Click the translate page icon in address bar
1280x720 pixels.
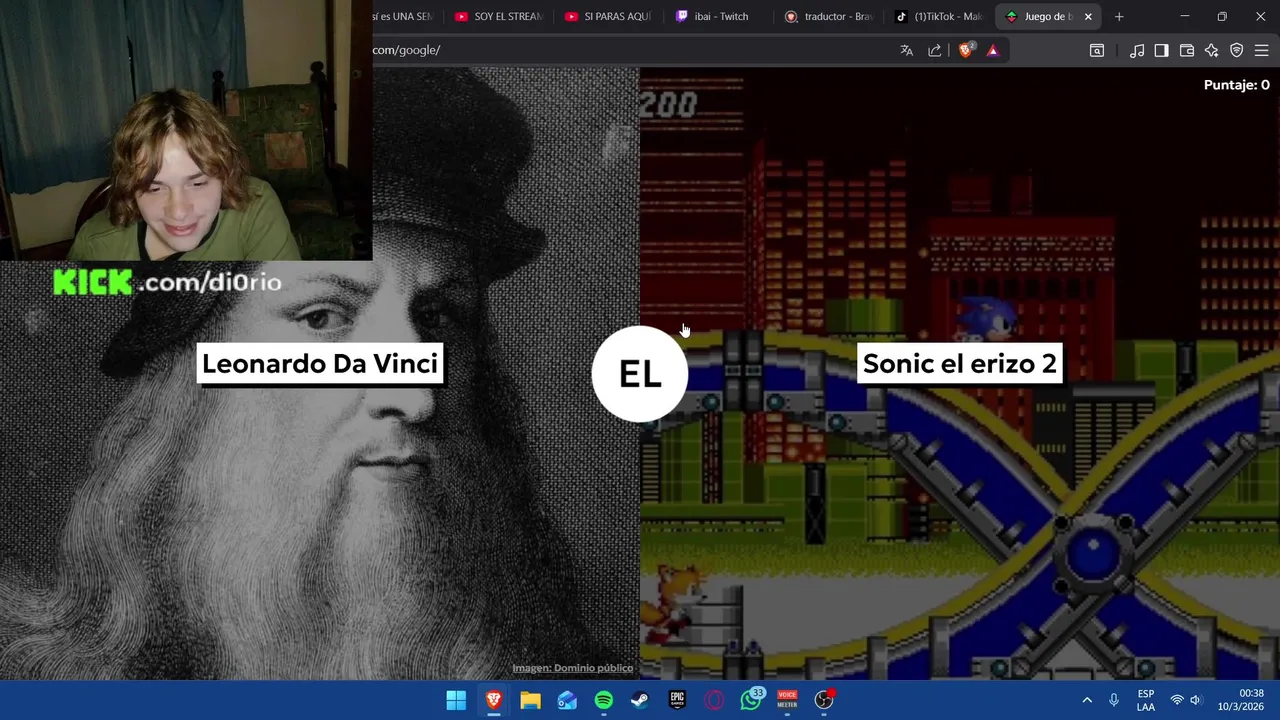[x=906, y=50]
